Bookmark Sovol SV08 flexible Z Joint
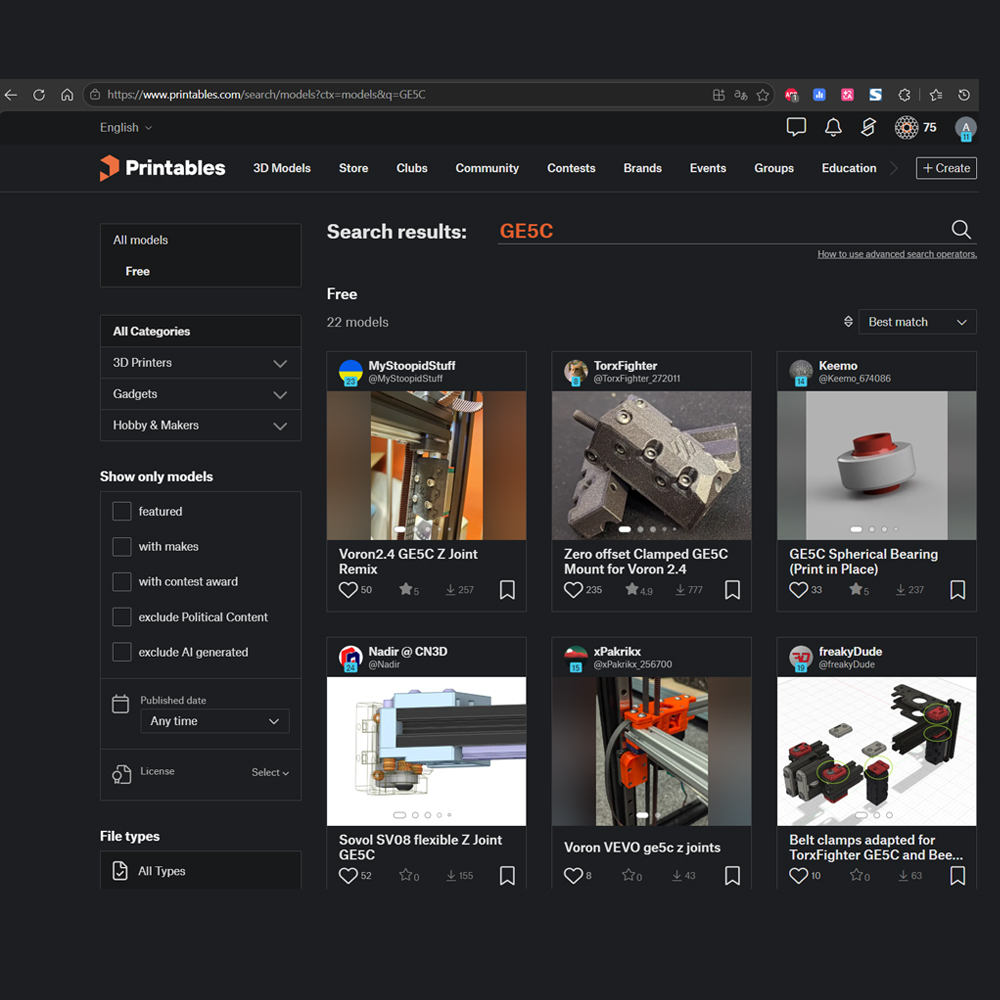 tap(507, 876)
